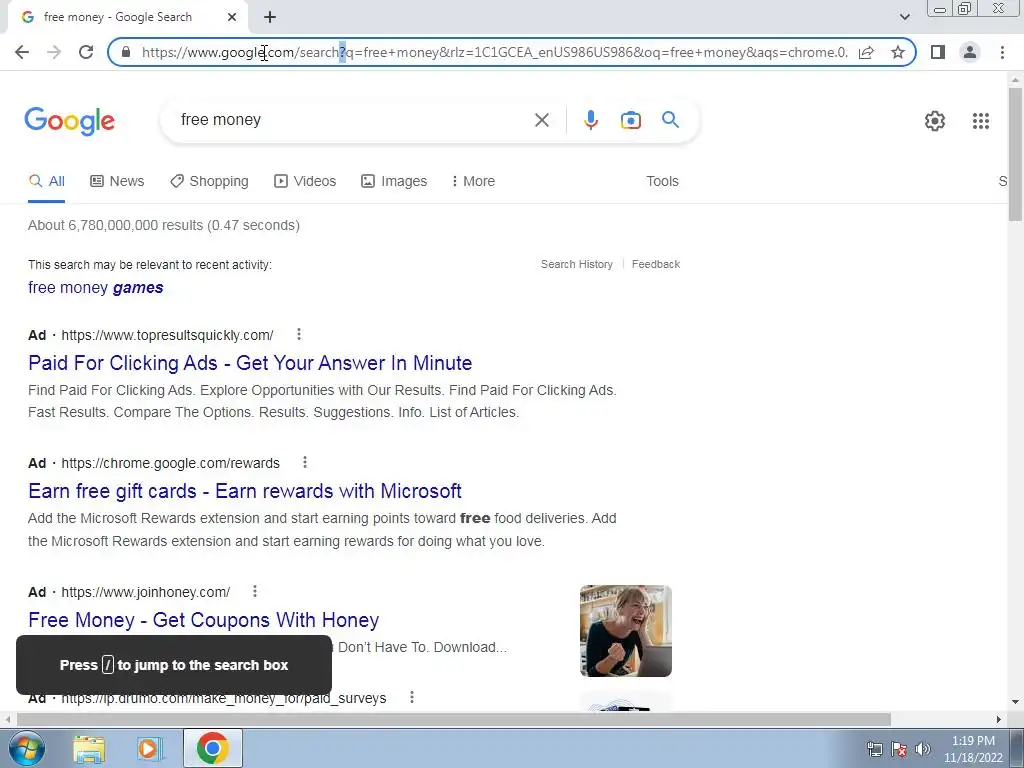The width and height of the screenshot is (1024, 768).
Task: Bookmark this tab with the star icon
Action: (898, 52)
